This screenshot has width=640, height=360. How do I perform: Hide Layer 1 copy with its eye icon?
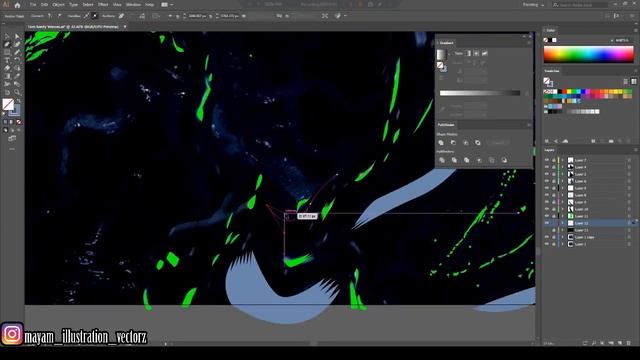tap(547, 237)
